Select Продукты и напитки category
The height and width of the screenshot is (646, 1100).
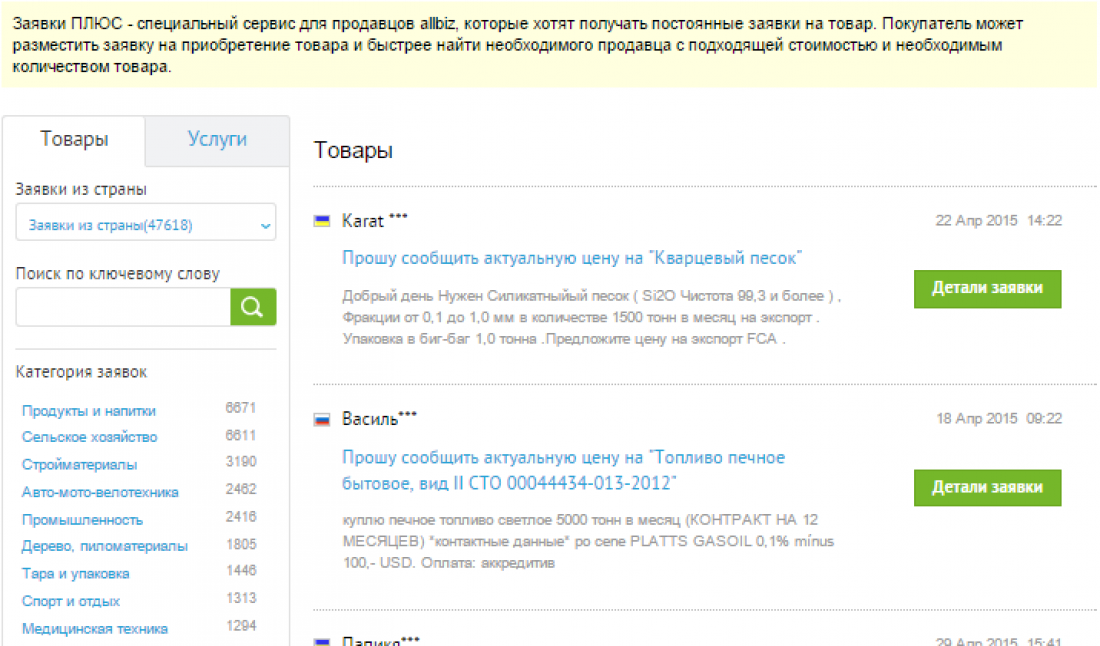point(89,411)
